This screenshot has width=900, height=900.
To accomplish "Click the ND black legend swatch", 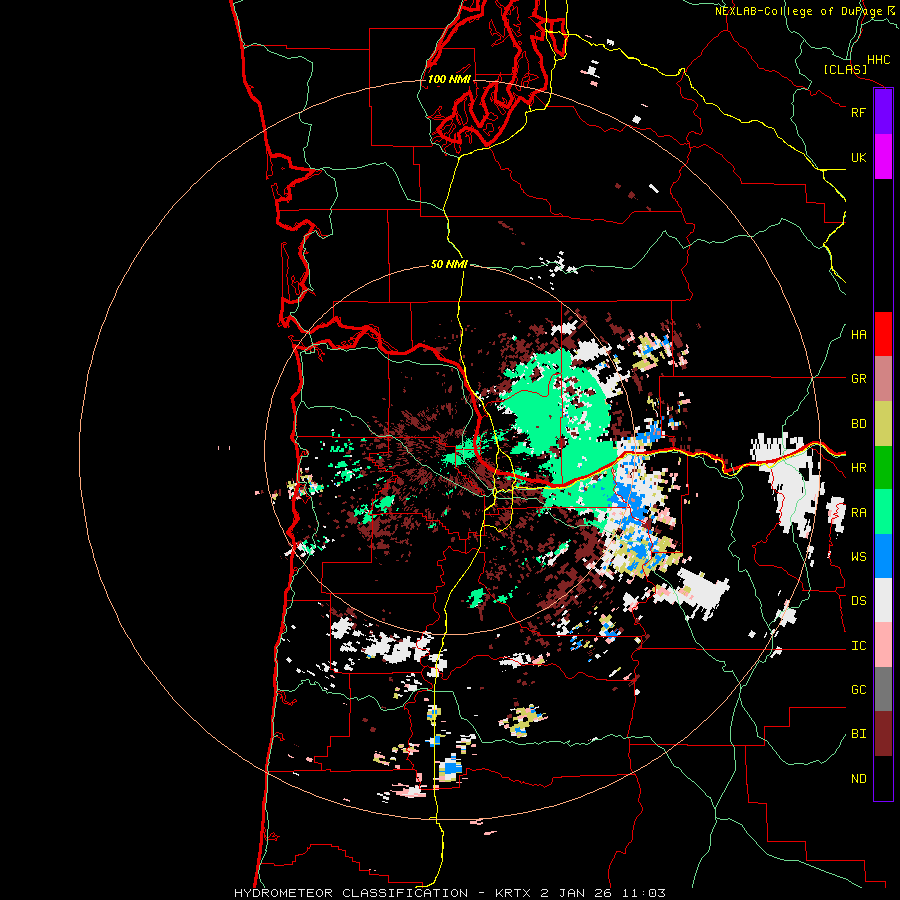I will 883,778.
